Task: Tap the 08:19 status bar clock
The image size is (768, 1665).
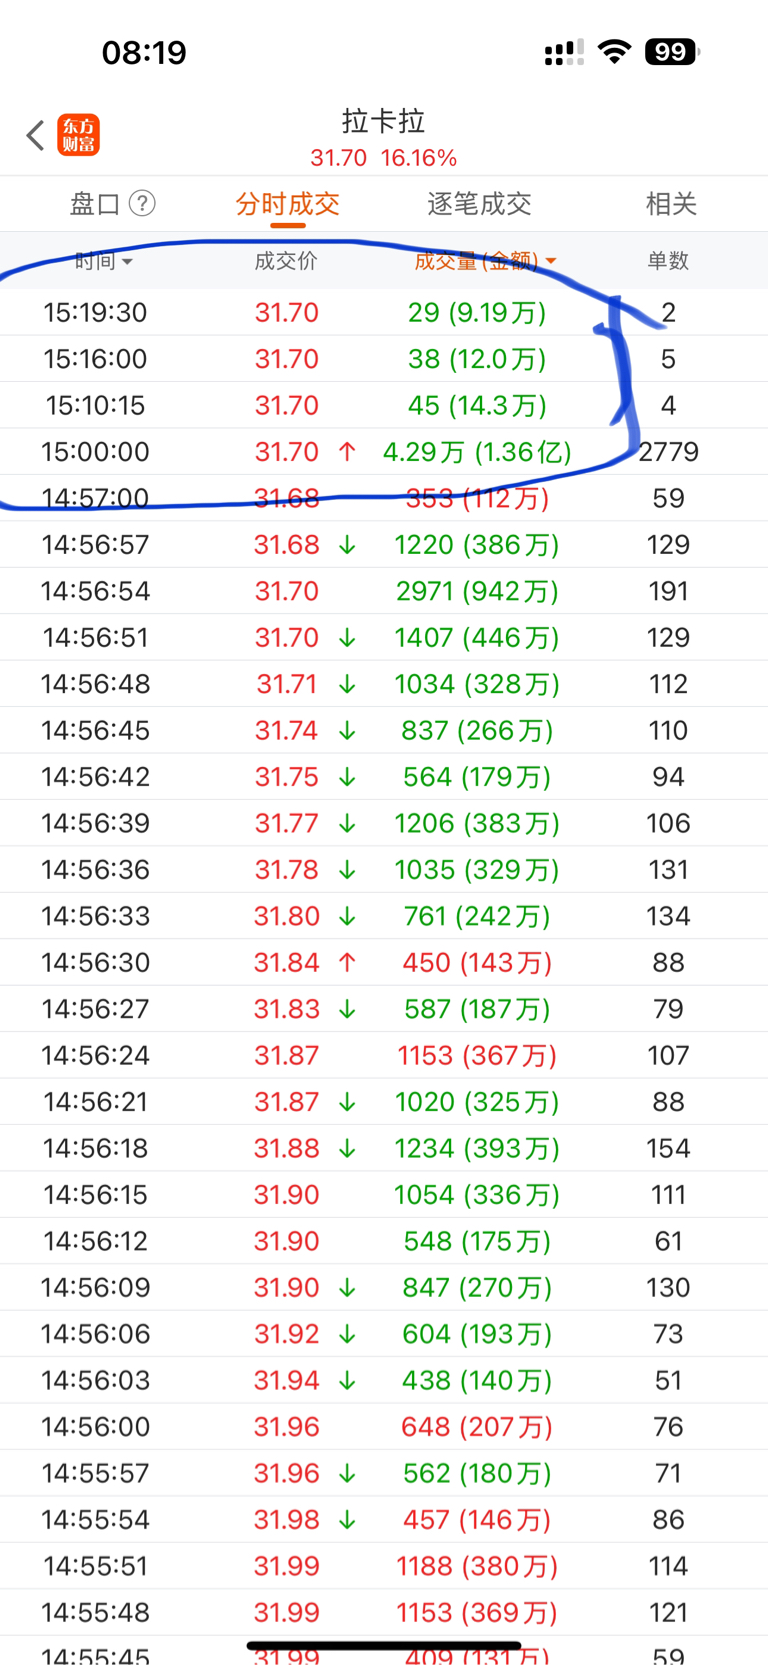Action: (144, 52)
